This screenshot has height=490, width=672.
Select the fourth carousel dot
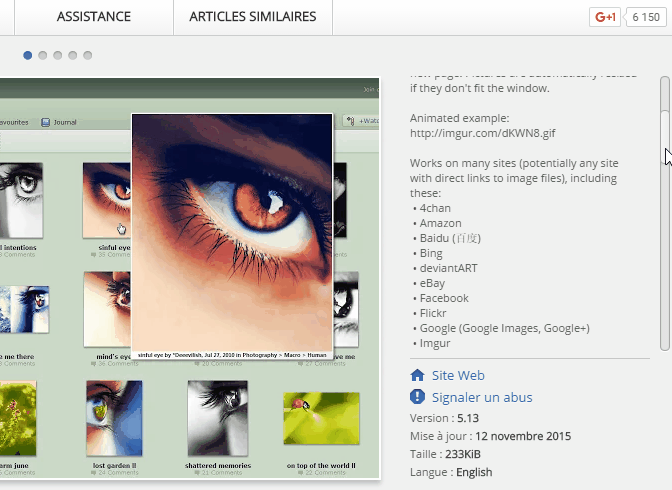72,55
